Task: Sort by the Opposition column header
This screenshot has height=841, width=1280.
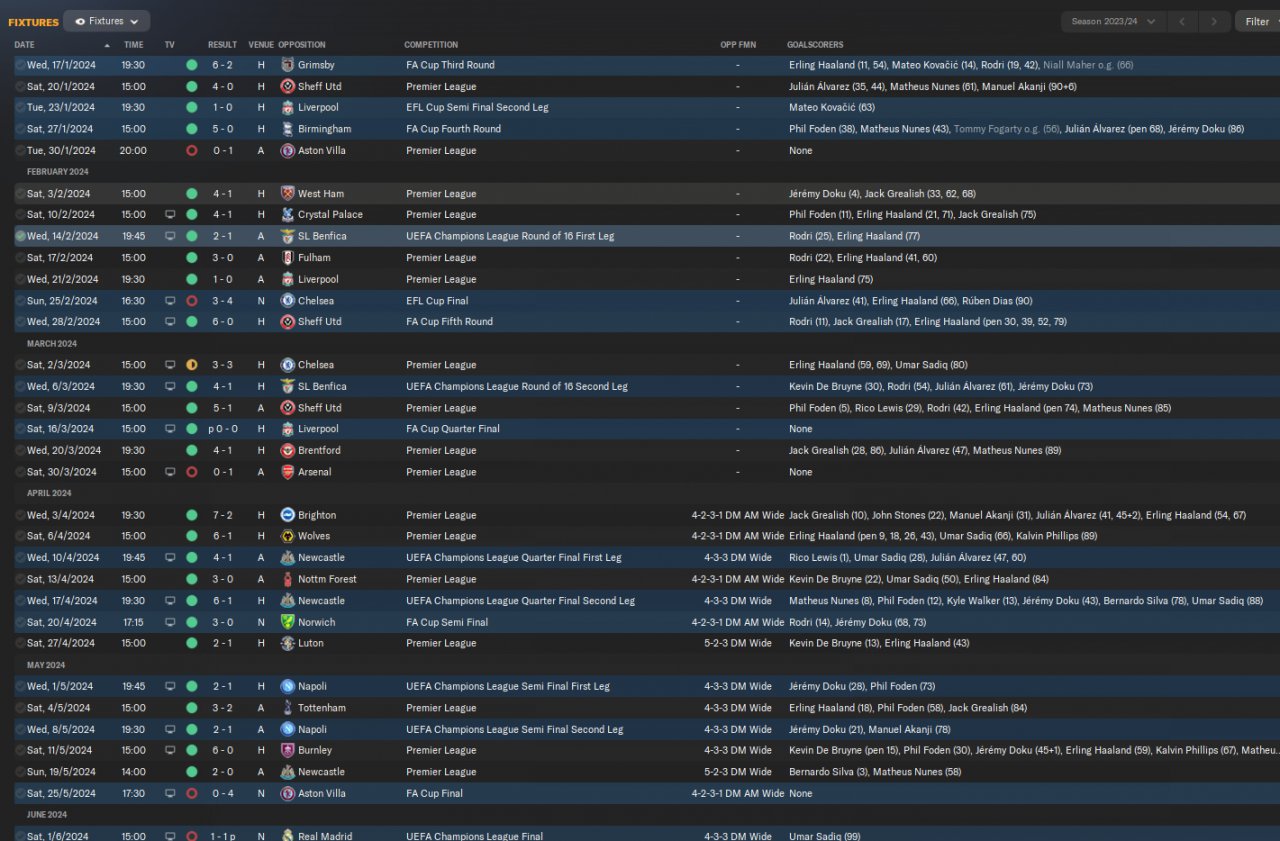Action: pos(302,45)
